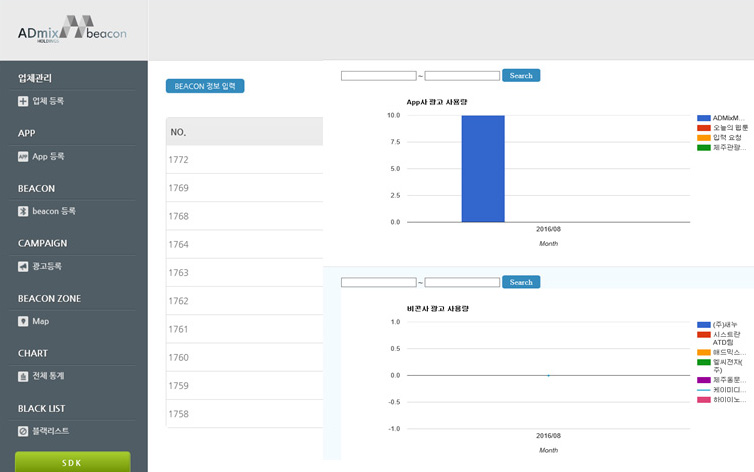The width and height of the screenshot is (754, 472).
Task: Click the ADmix beacon logo
Action: coord(72,30)
